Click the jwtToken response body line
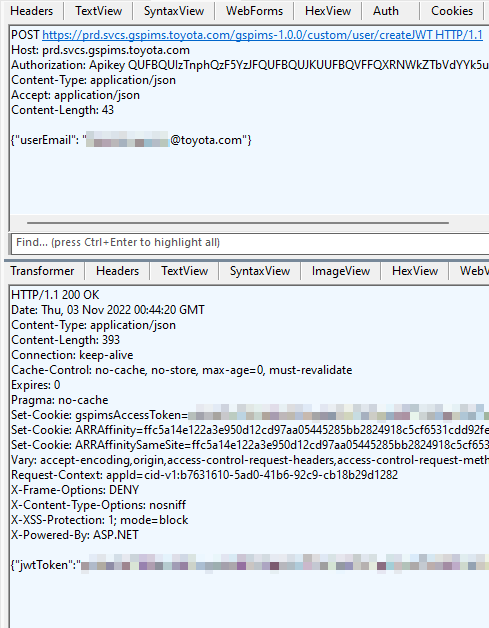Image resolution: width=489 pixels, height=628 pixels. pyautogui.click(x=250, y=565)
